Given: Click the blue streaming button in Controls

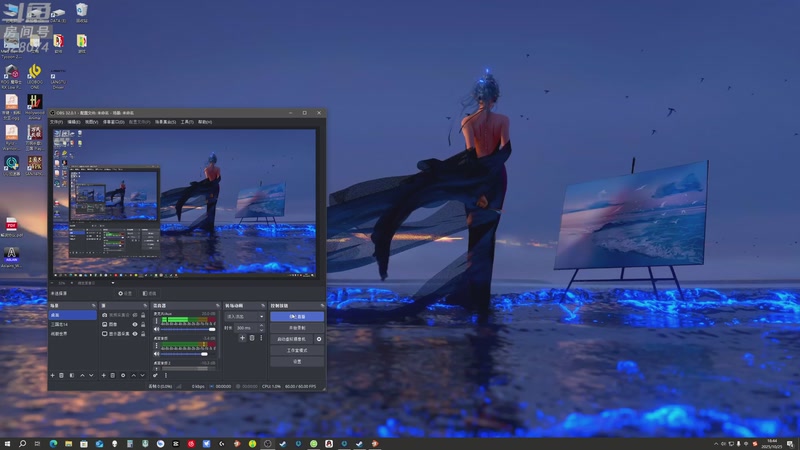Looking at the screenshot, I should click(297, 316).
